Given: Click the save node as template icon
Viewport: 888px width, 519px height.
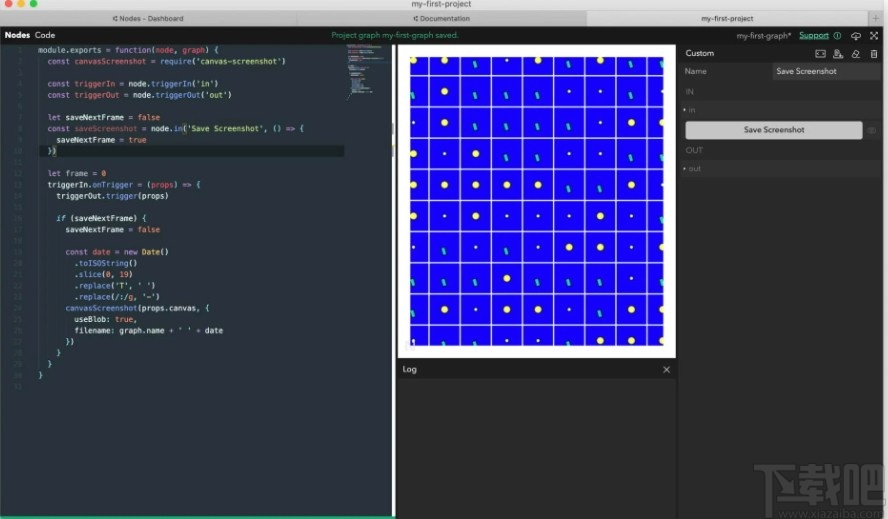Looking at the screenshot, I should (x=838, y=53).
